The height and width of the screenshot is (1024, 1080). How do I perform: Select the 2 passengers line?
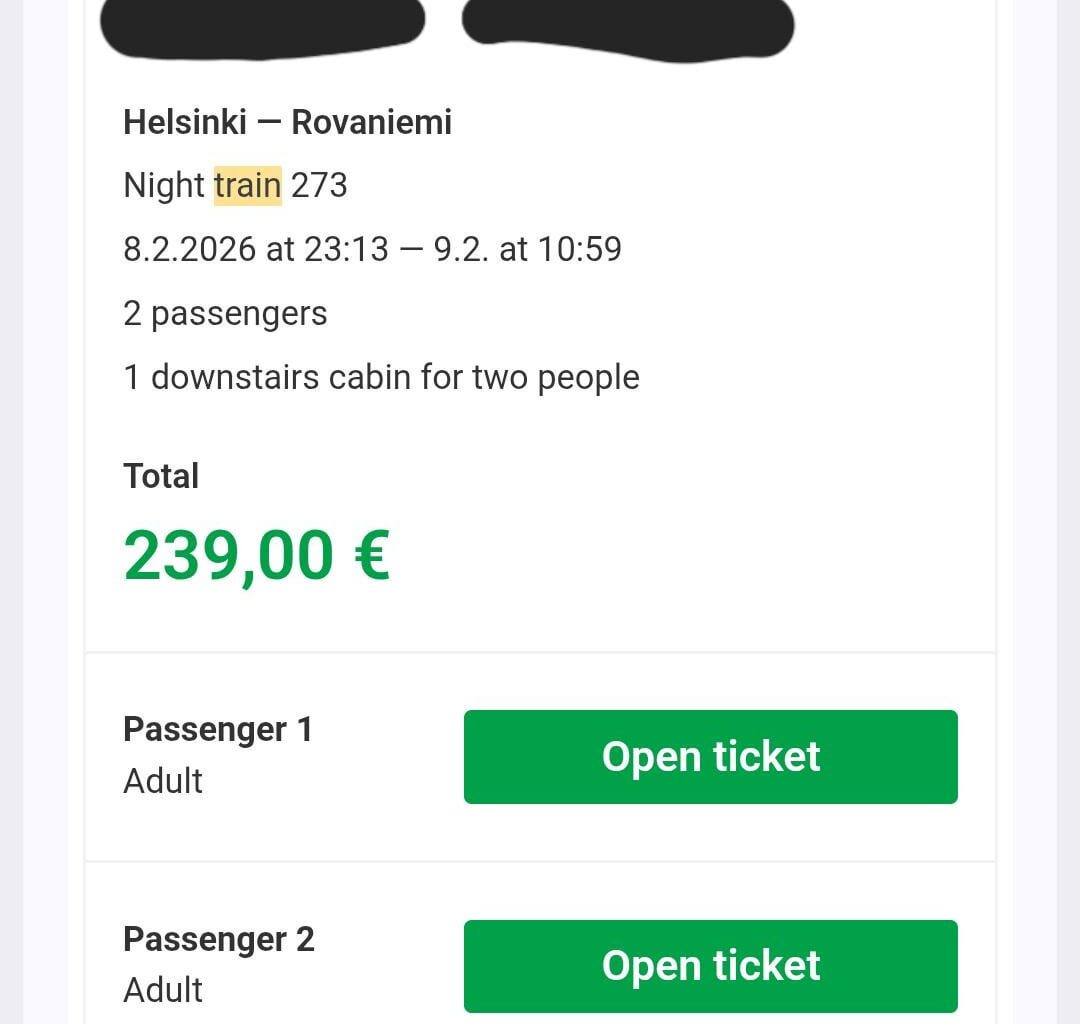224,313
